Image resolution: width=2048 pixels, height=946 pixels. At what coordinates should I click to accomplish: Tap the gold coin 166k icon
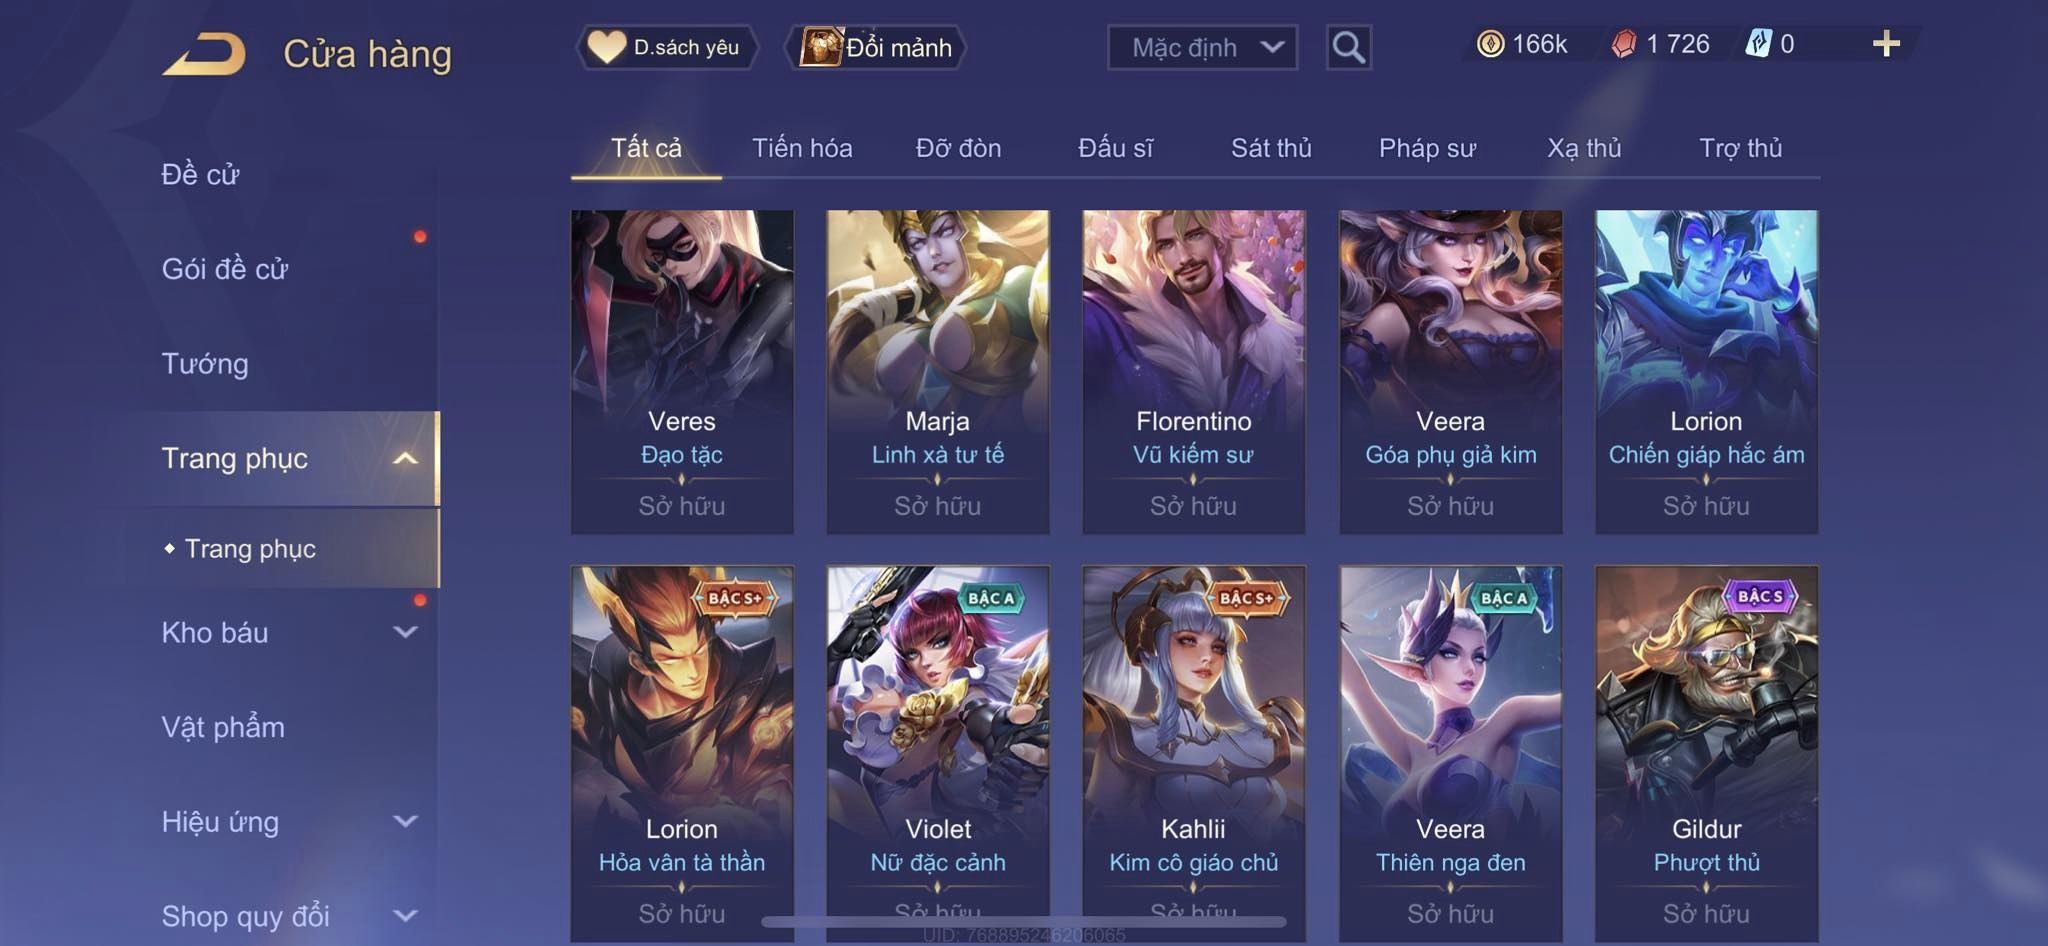pyautogui.click(x=1490, y=44)
